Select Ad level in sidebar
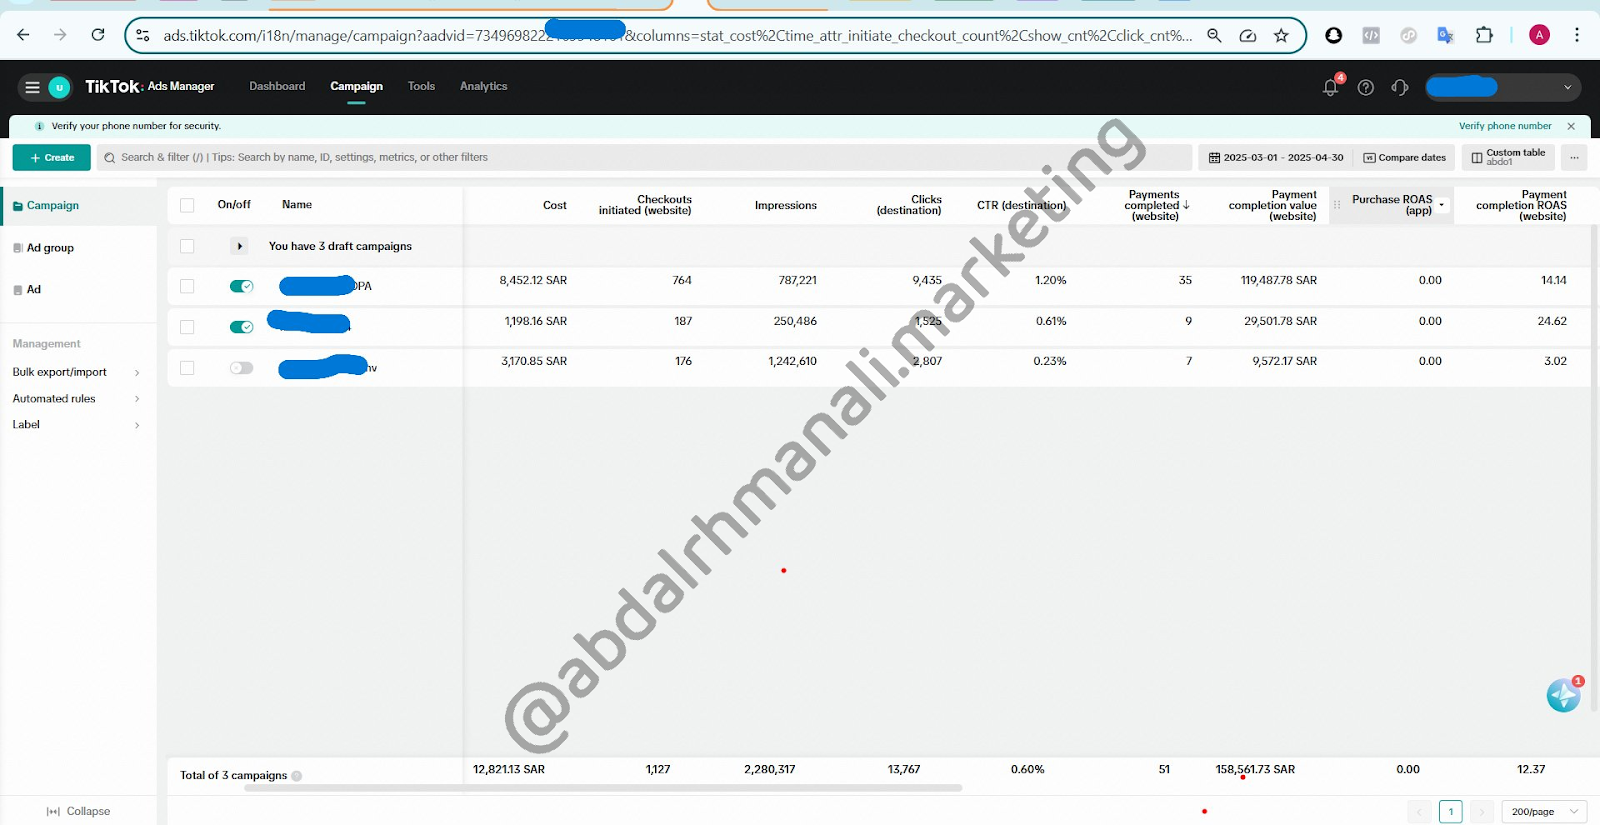Viewport: 1600px width, 825px height. [x=34, y=289]
